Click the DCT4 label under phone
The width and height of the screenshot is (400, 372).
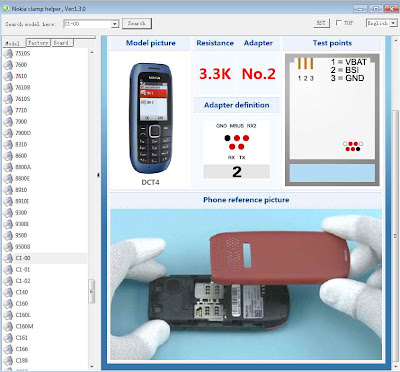[x=150, y=182]
